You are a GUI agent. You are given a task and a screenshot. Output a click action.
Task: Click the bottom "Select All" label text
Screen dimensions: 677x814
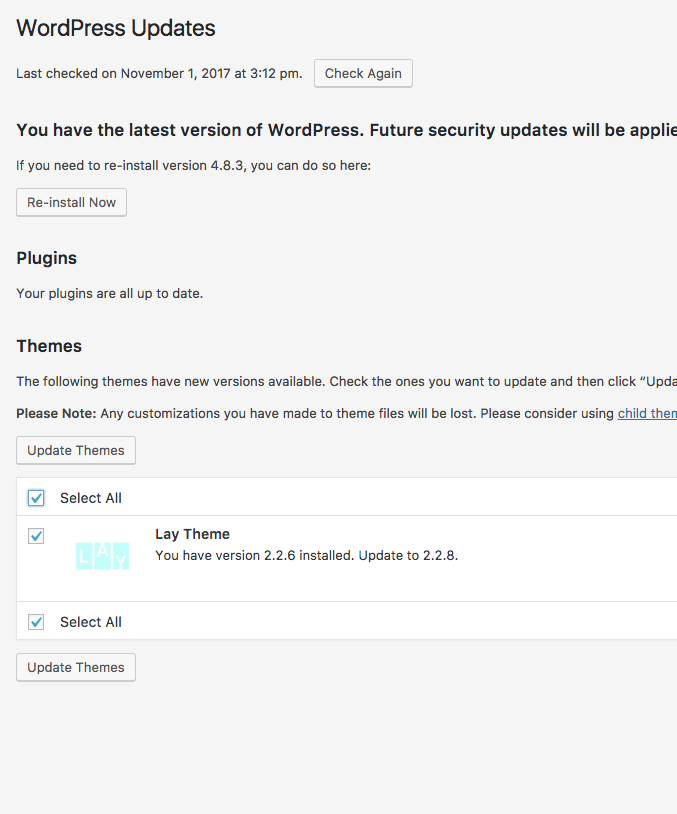tap(91, 622)
